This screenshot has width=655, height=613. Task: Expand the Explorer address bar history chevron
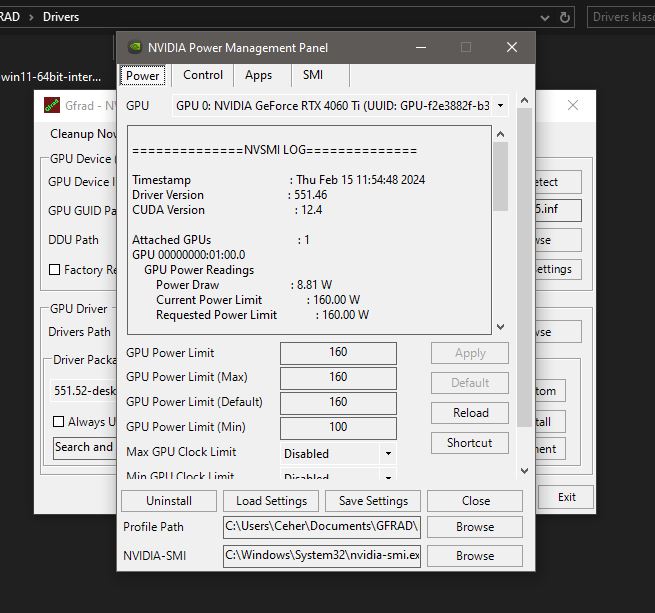tap(544, 18)
